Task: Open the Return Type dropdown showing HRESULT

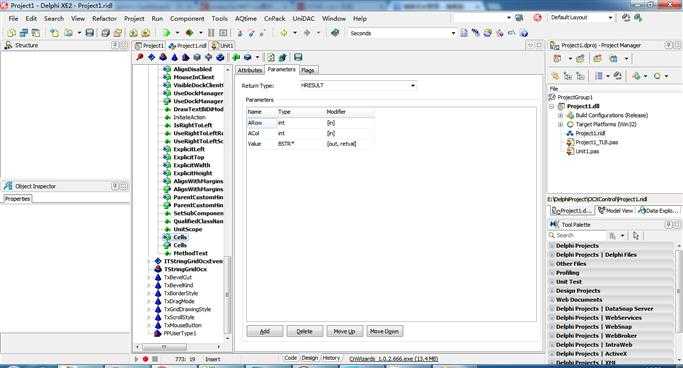Action: [413, 85]
